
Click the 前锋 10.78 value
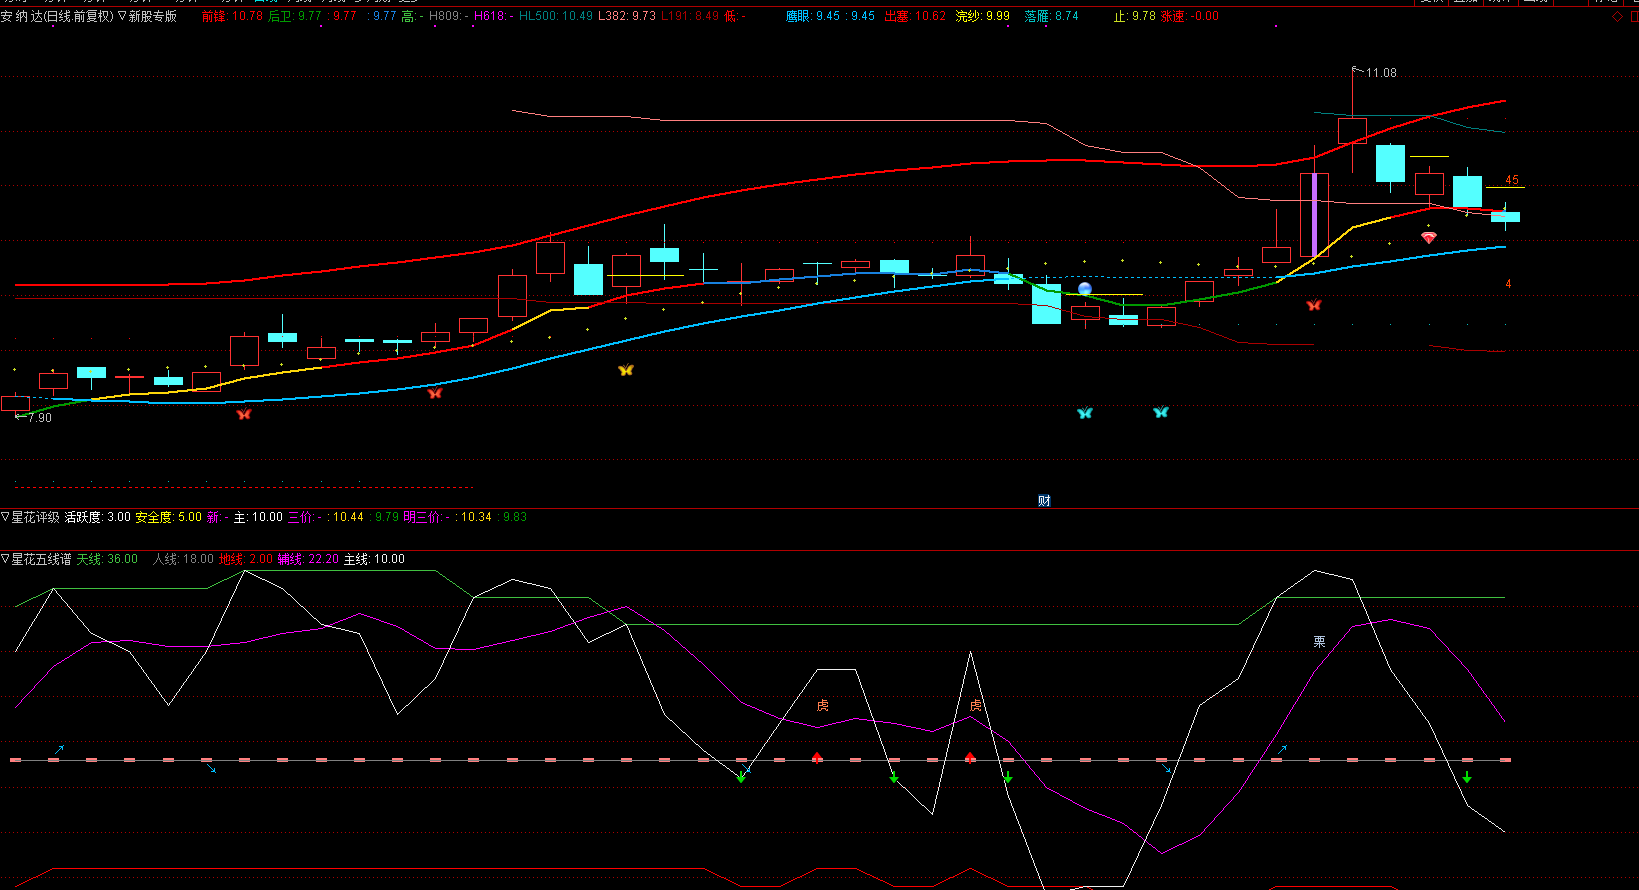coord(232,16)
